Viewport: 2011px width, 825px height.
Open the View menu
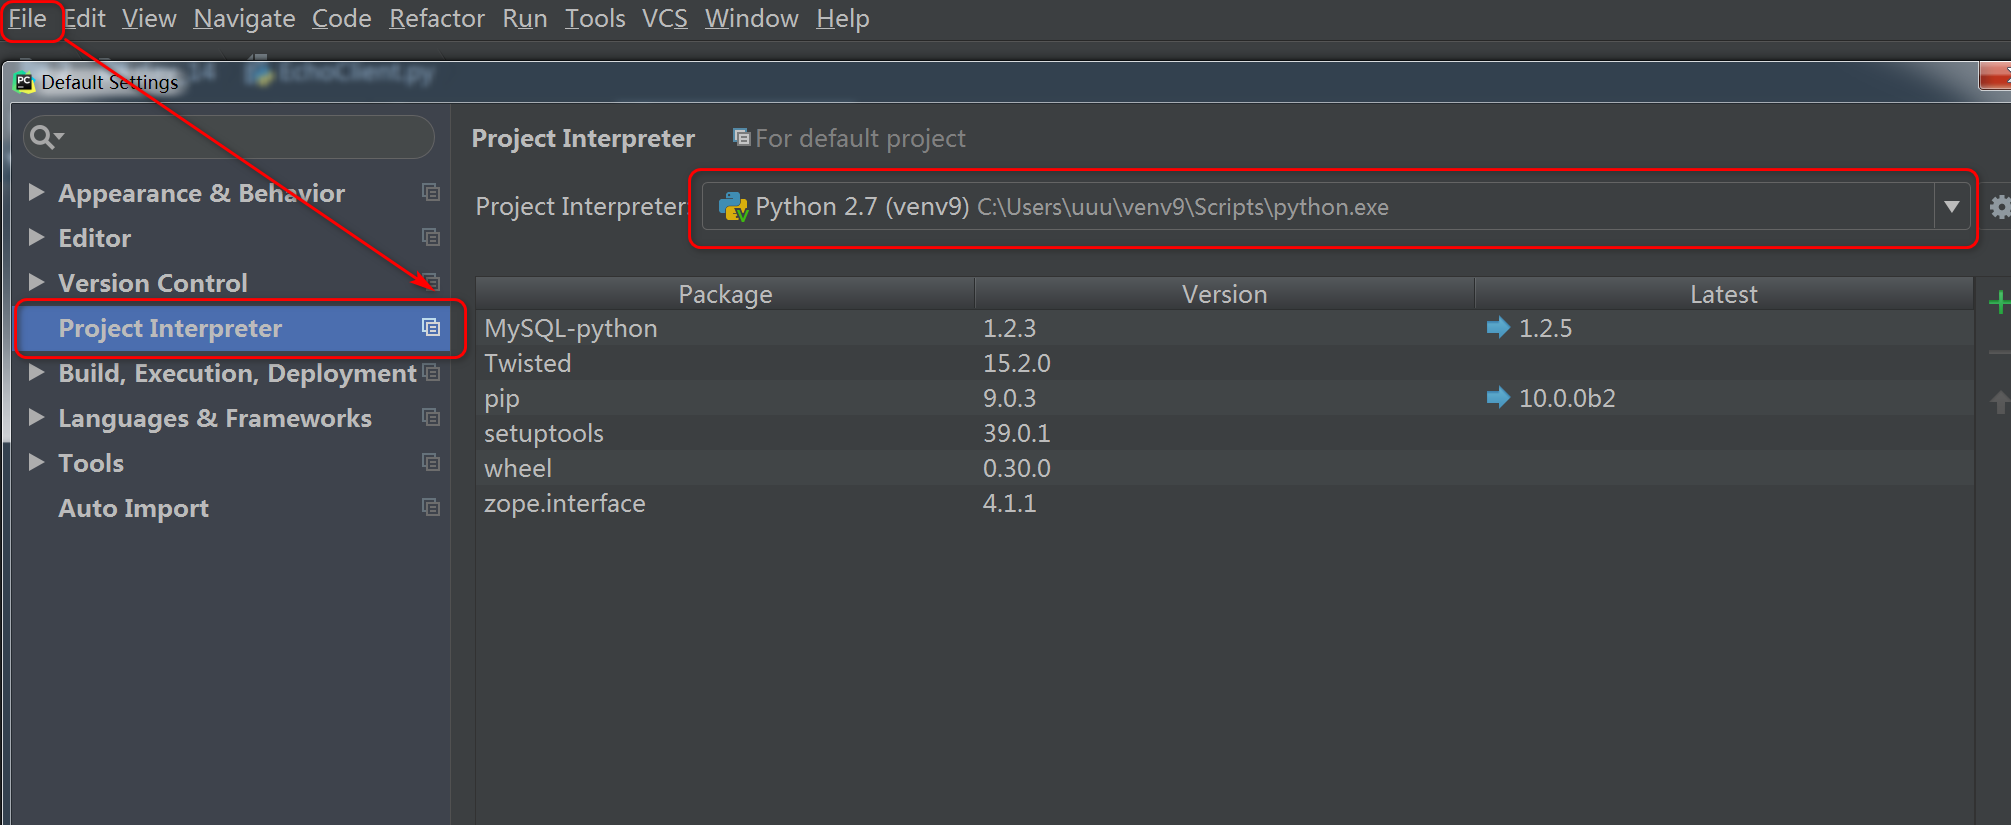point(149,19)
